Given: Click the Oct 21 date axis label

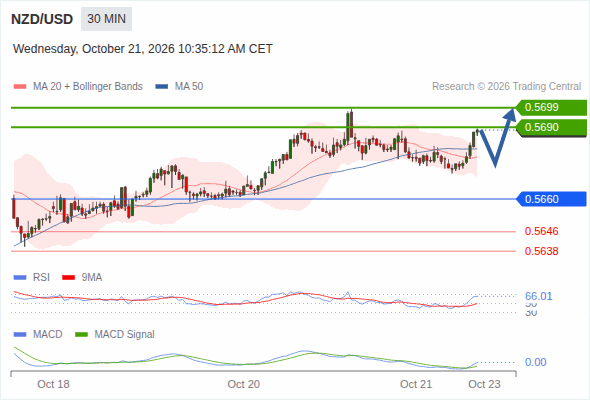Looking at the screenshot, I should tap(416, 384).
